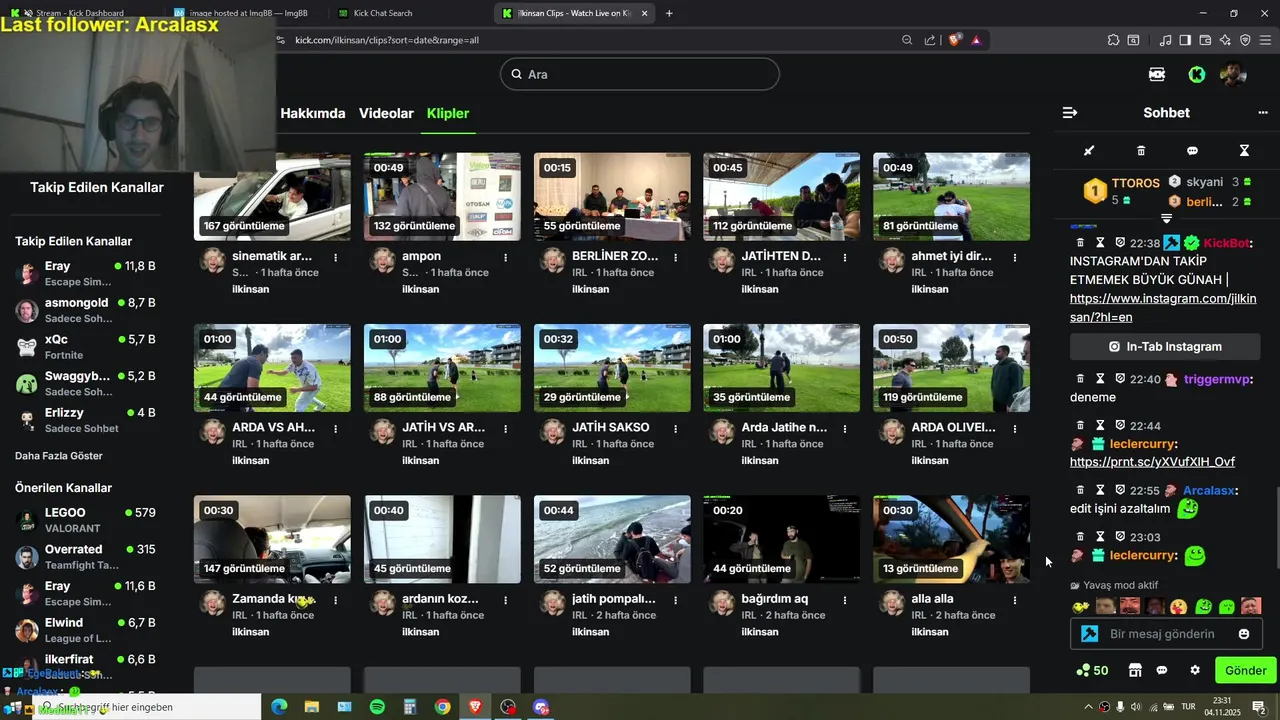Screen dimensions: 1280x720
Task: Click the chat bubble icon beside settings gear
Action: click(1162, 670)
